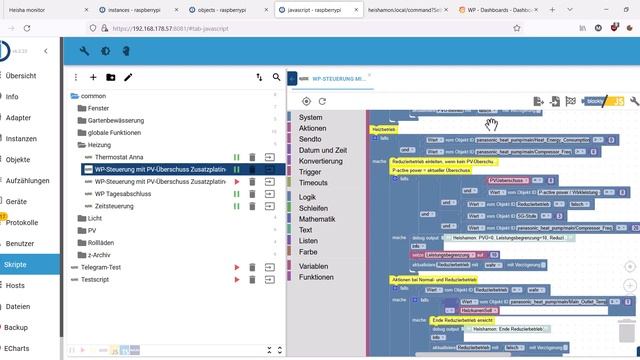The width and height of the screenshot is (640, 360).
Task: Bookmark this page with star icon
Action: (x=517, y=29)
